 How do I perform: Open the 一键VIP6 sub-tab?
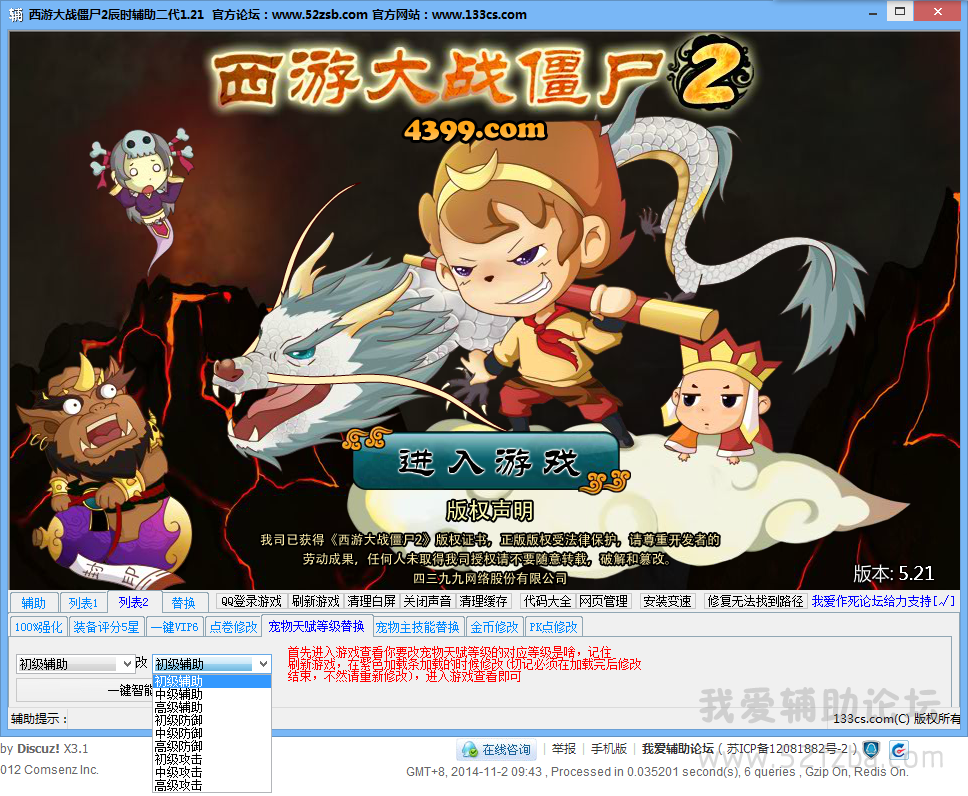(175, 627)
